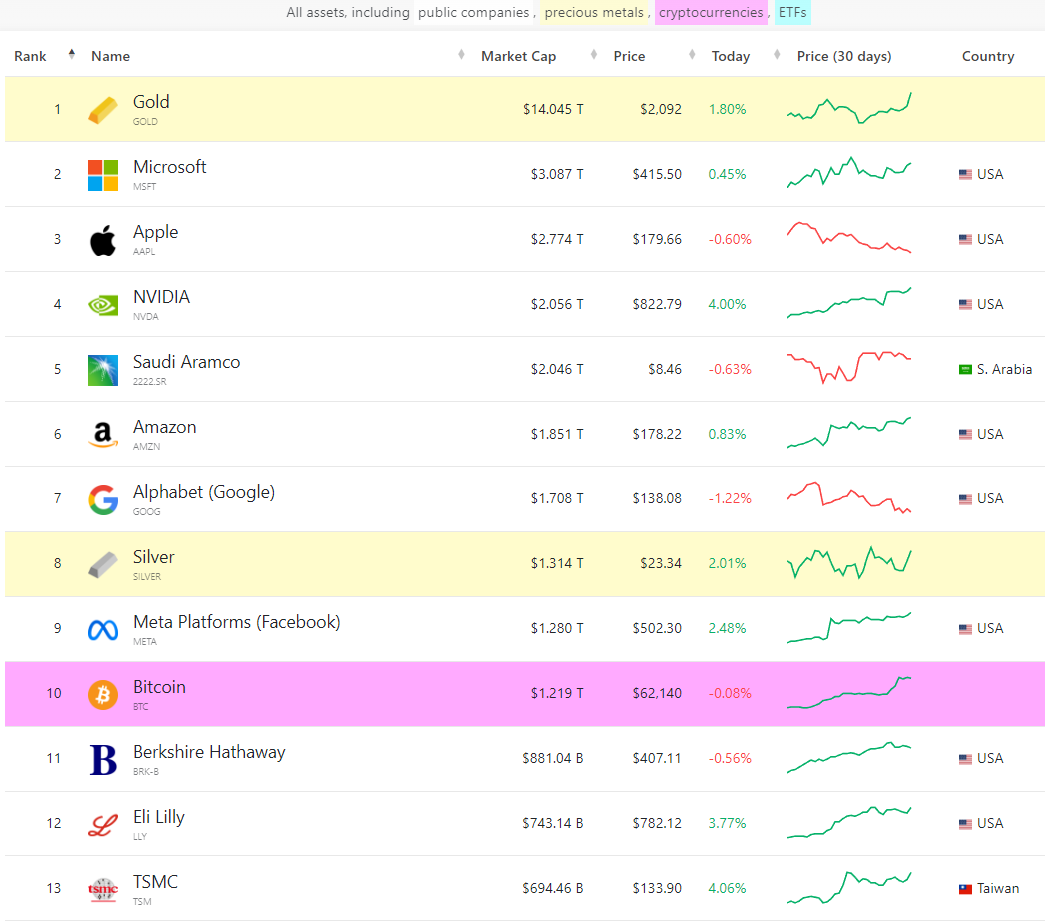Click the Gold bar icon
This screenshot has width=1045, height=921.
[x=103, y=109]
